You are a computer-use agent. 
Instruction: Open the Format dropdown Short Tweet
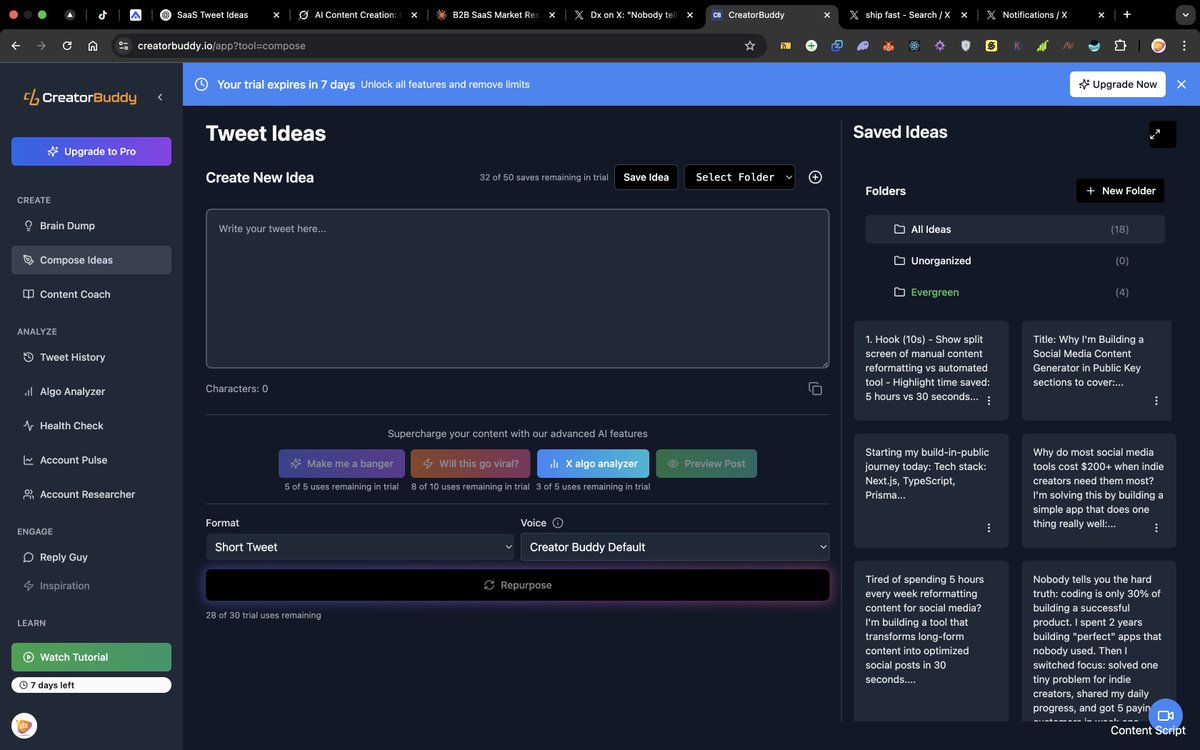pos(360,547)
